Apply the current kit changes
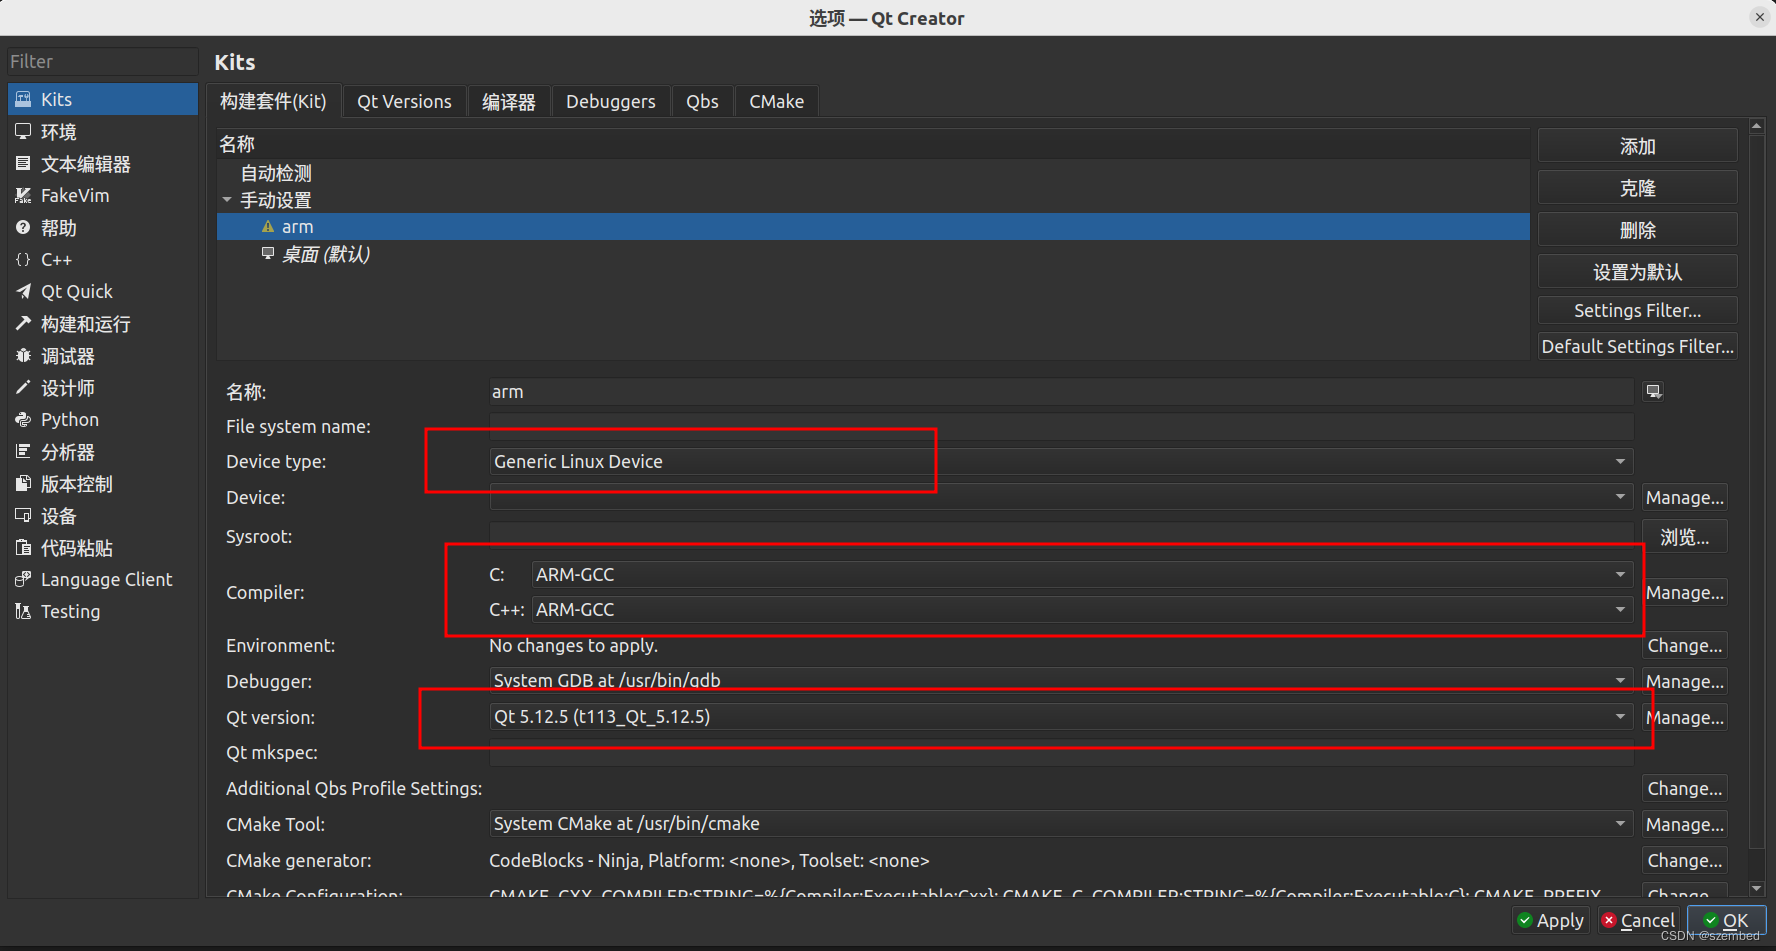The width and height of the screenshot is (1776, 951). [1551, 920]
